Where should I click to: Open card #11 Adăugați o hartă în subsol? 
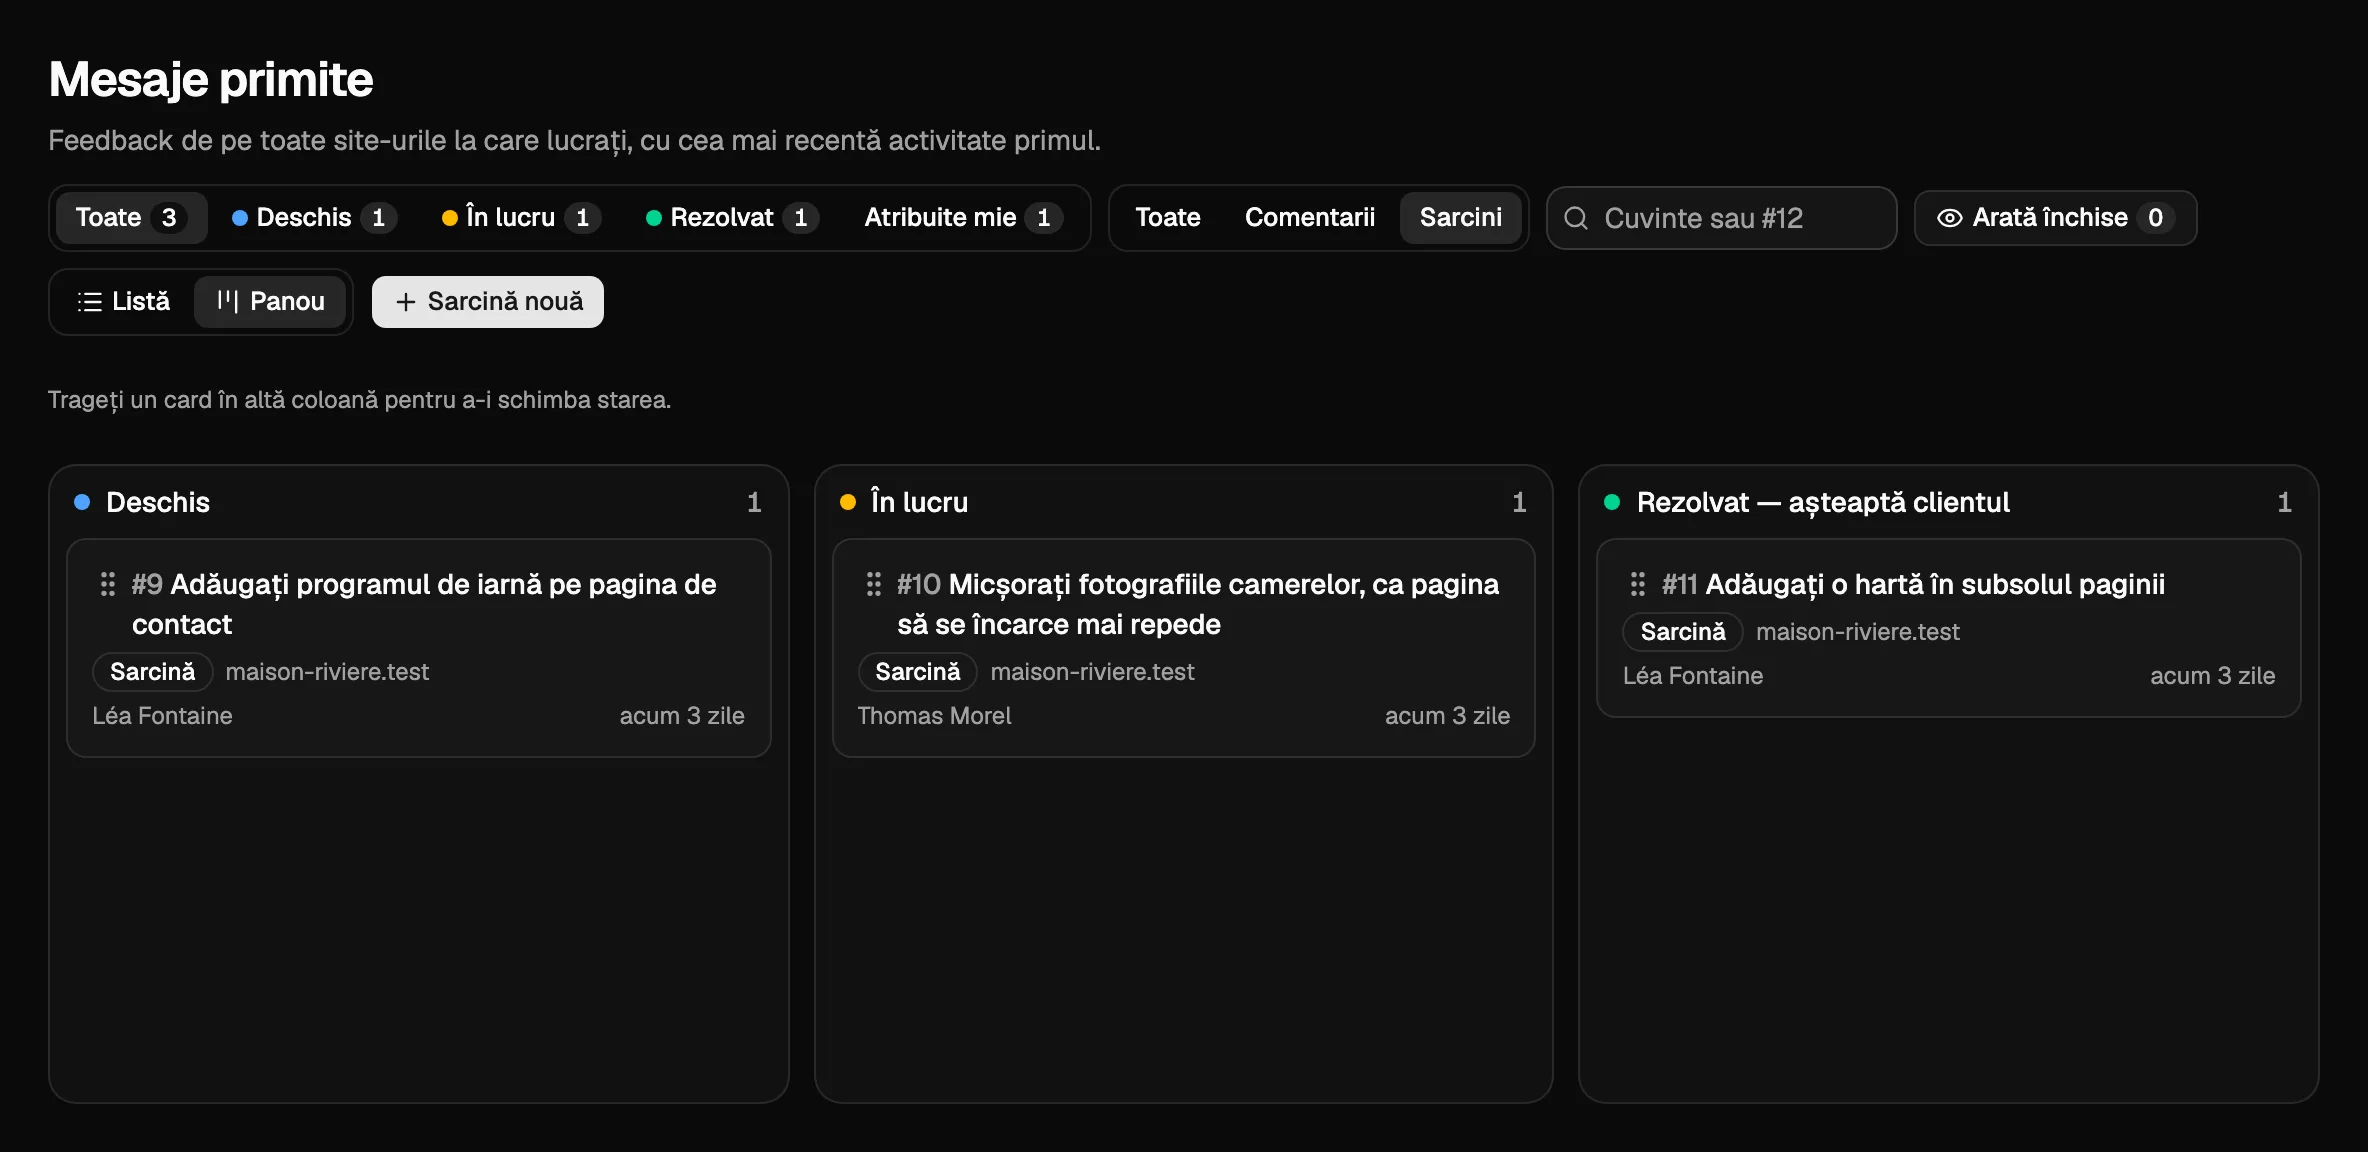click(1948, 628)
